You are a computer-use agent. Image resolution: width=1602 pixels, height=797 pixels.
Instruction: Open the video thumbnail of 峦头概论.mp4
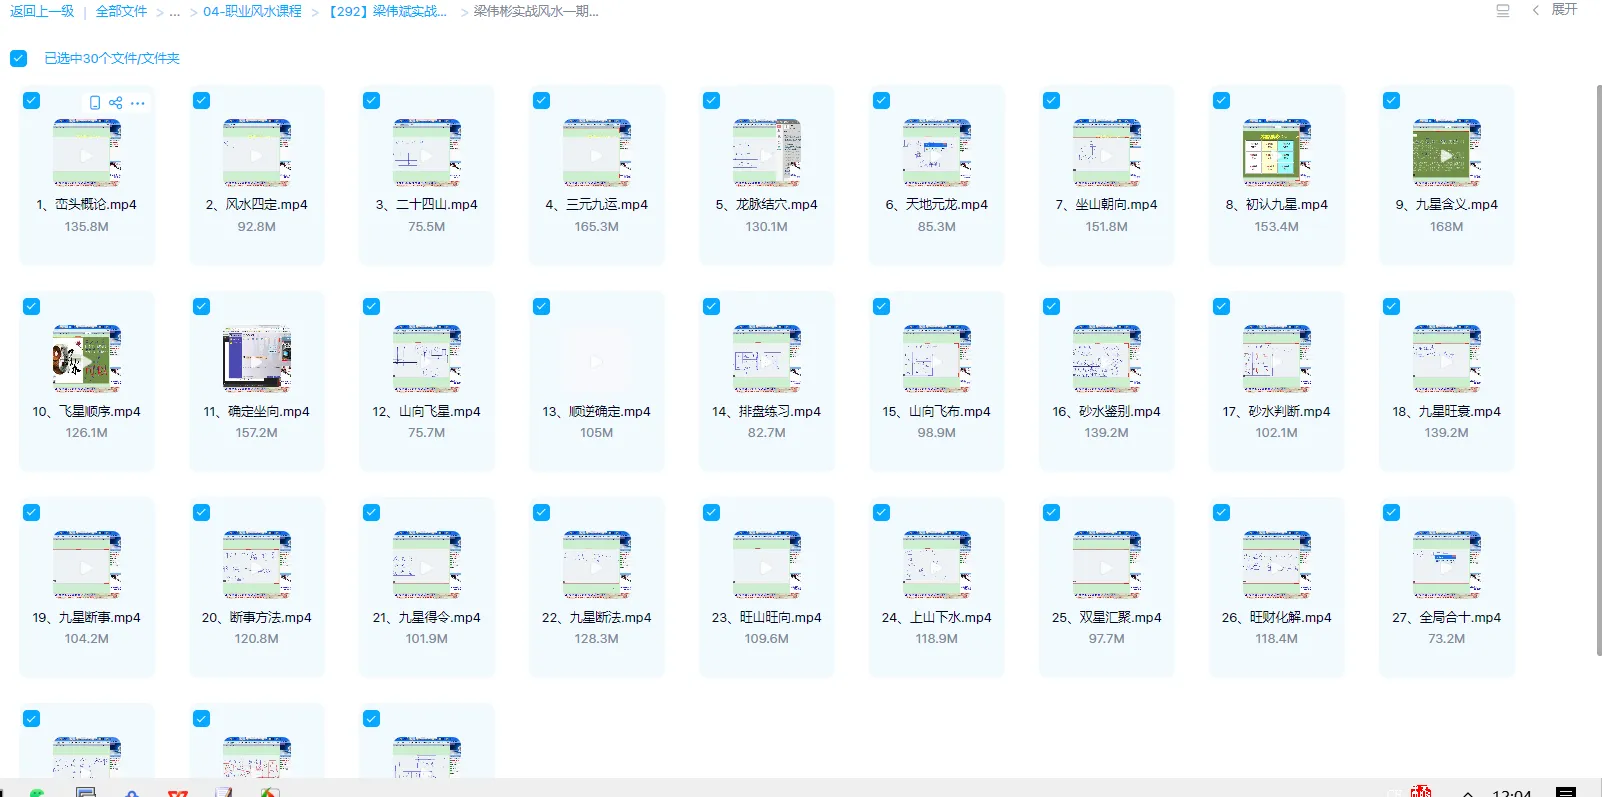87,153
